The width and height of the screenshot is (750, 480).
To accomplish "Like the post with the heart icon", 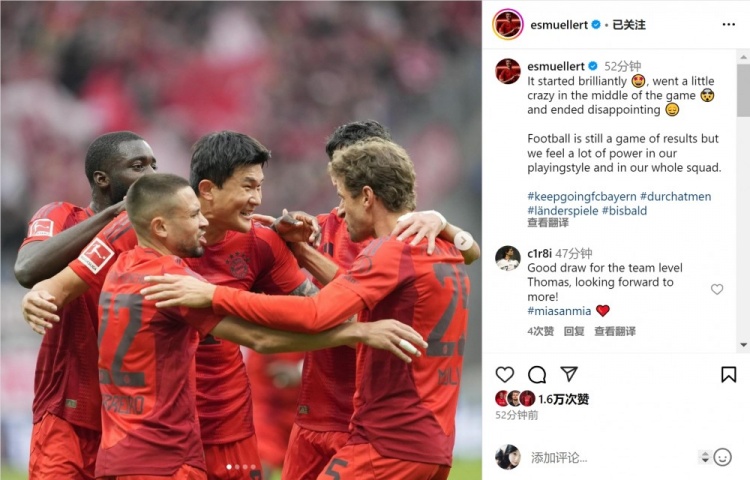I will 504,374.
